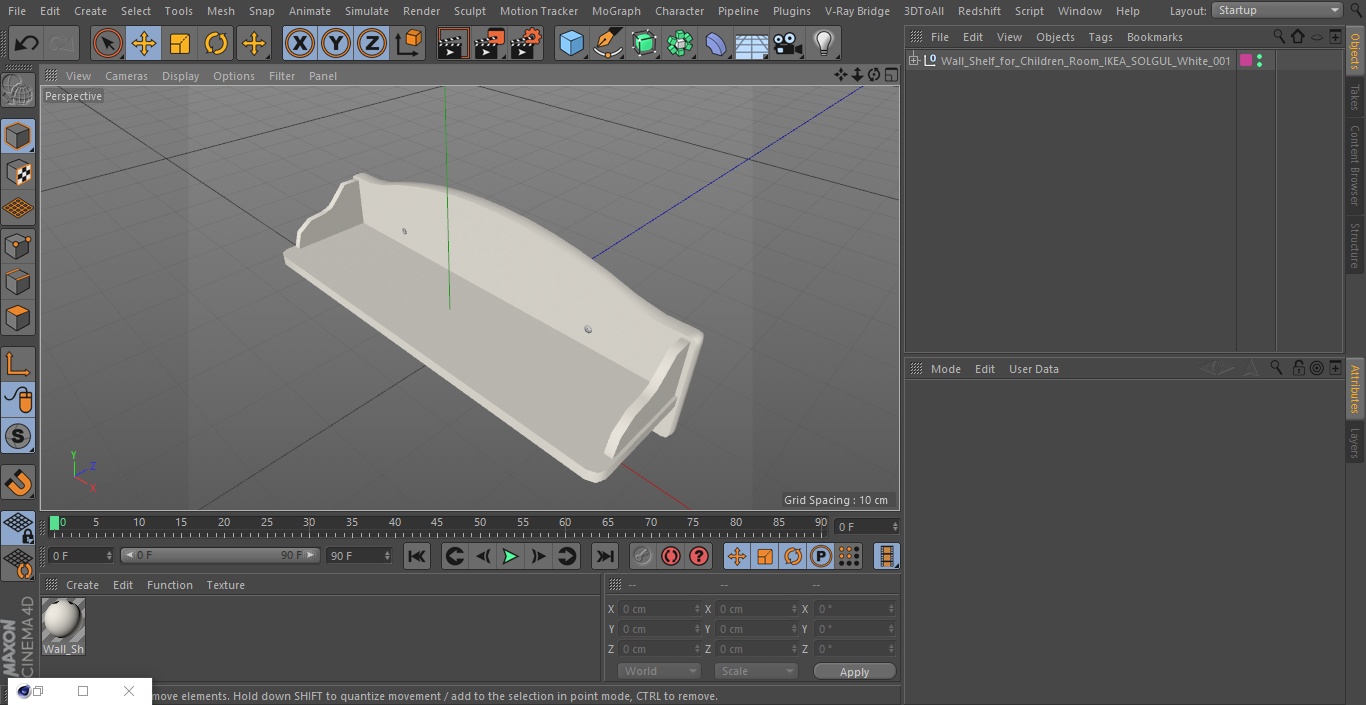The image size is (1366, 705).
Task: Add a Deformer object icon
Action: (x=716, y=44)
